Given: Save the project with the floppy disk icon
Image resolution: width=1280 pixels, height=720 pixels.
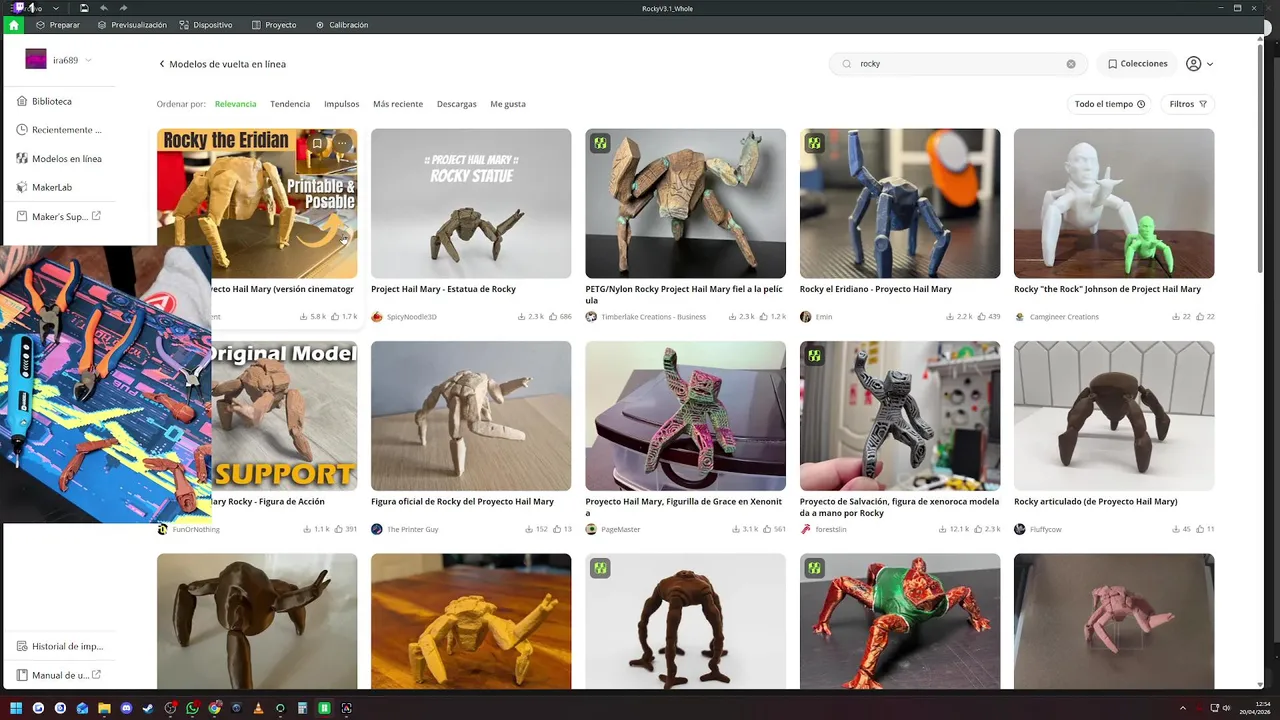Looking at the screenshot, I should pyautogui.click(x=84, y=8).
